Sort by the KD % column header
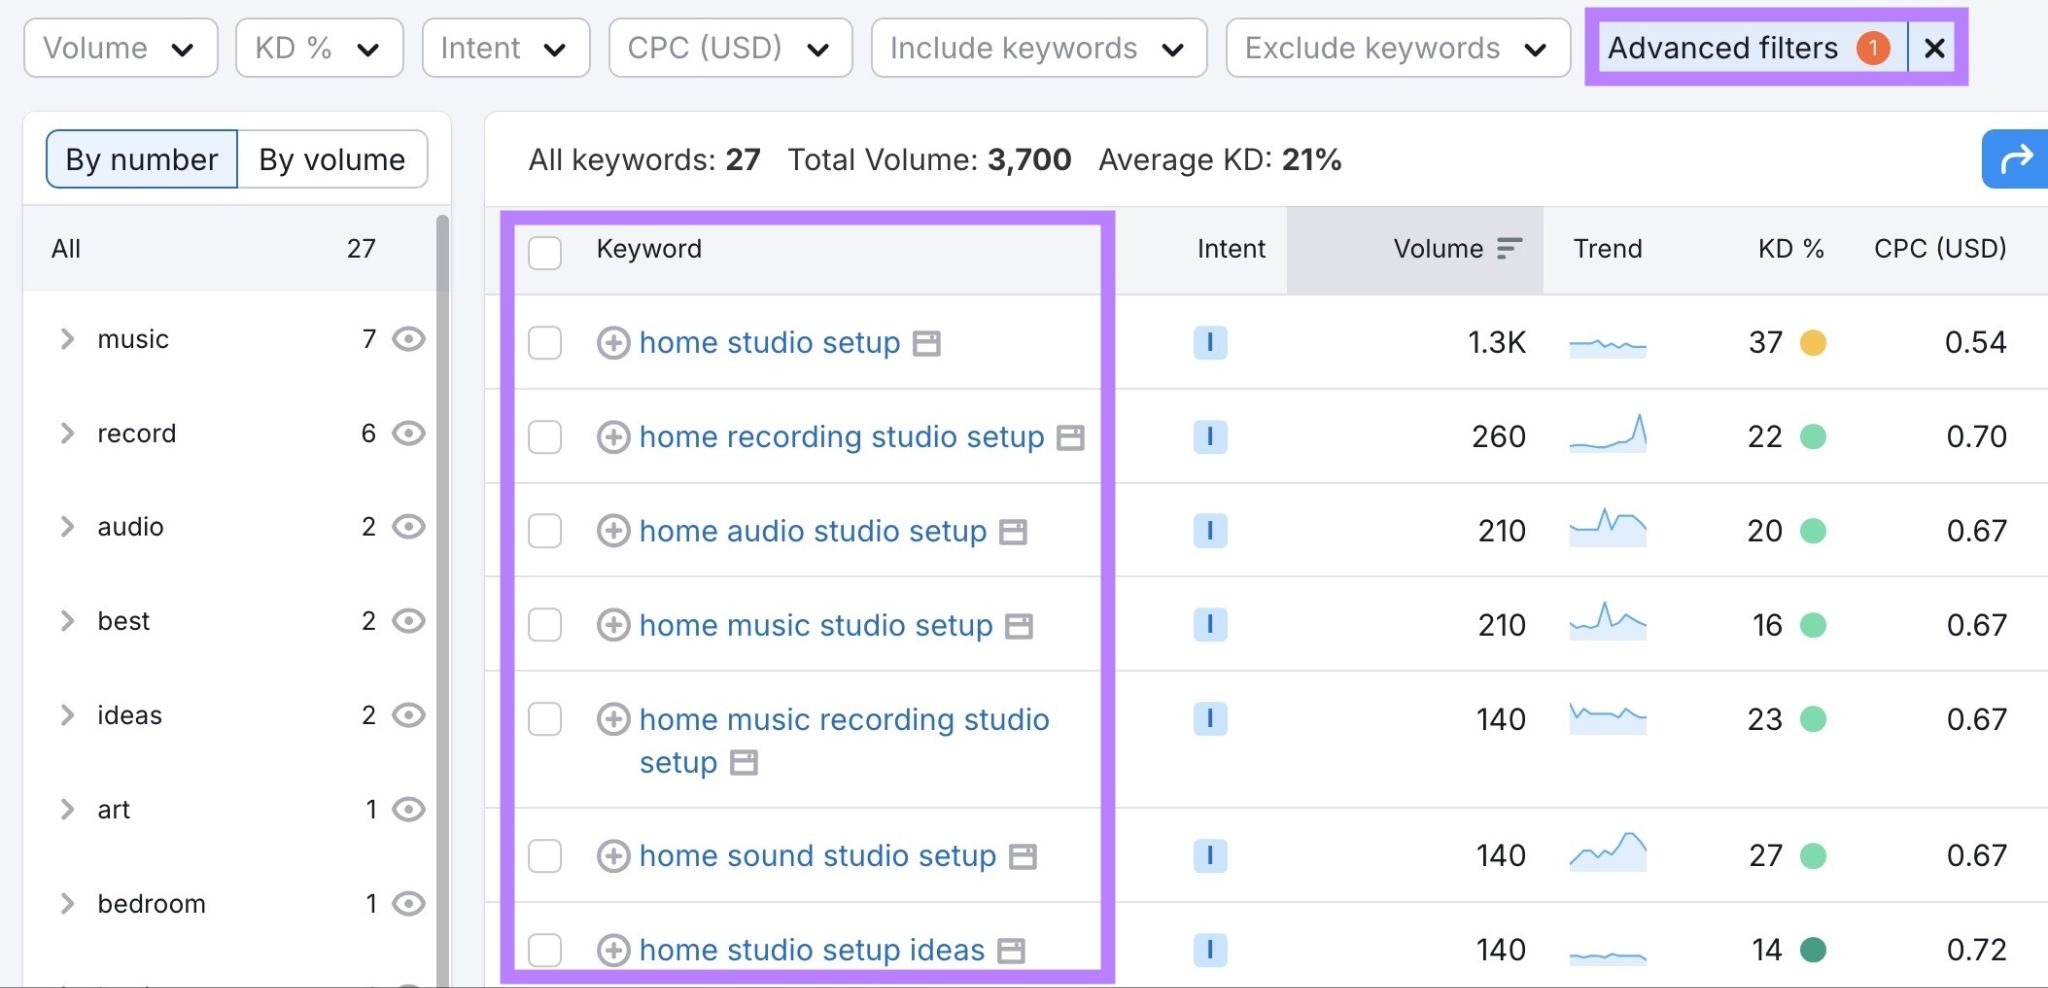 point(1790,249)
